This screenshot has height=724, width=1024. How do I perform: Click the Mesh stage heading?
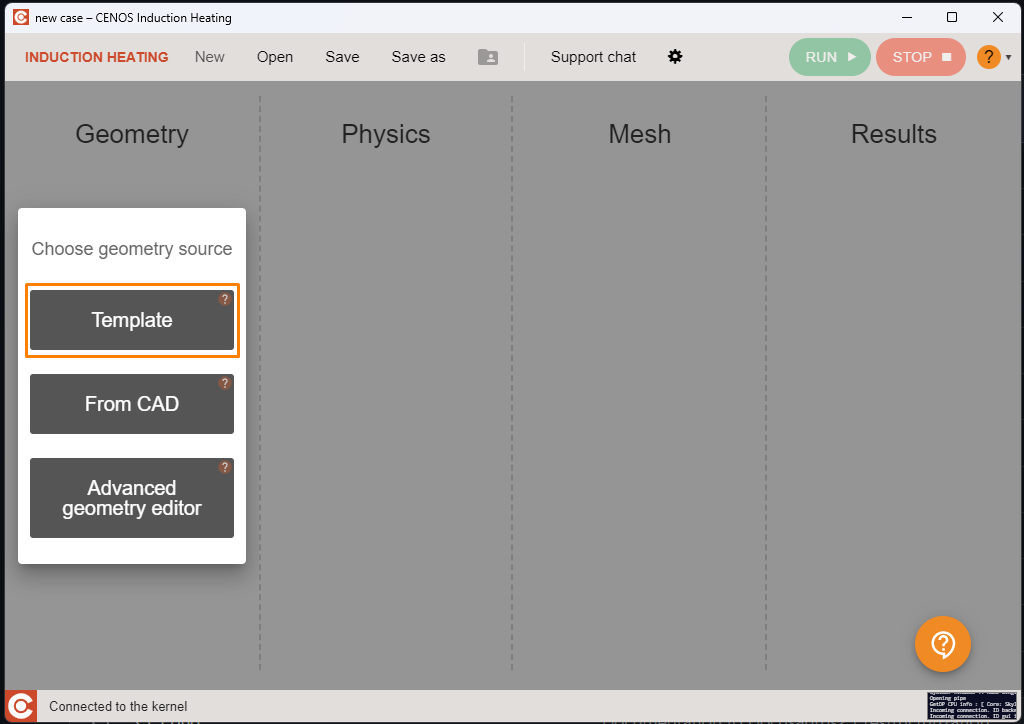[x=640, y=134]
